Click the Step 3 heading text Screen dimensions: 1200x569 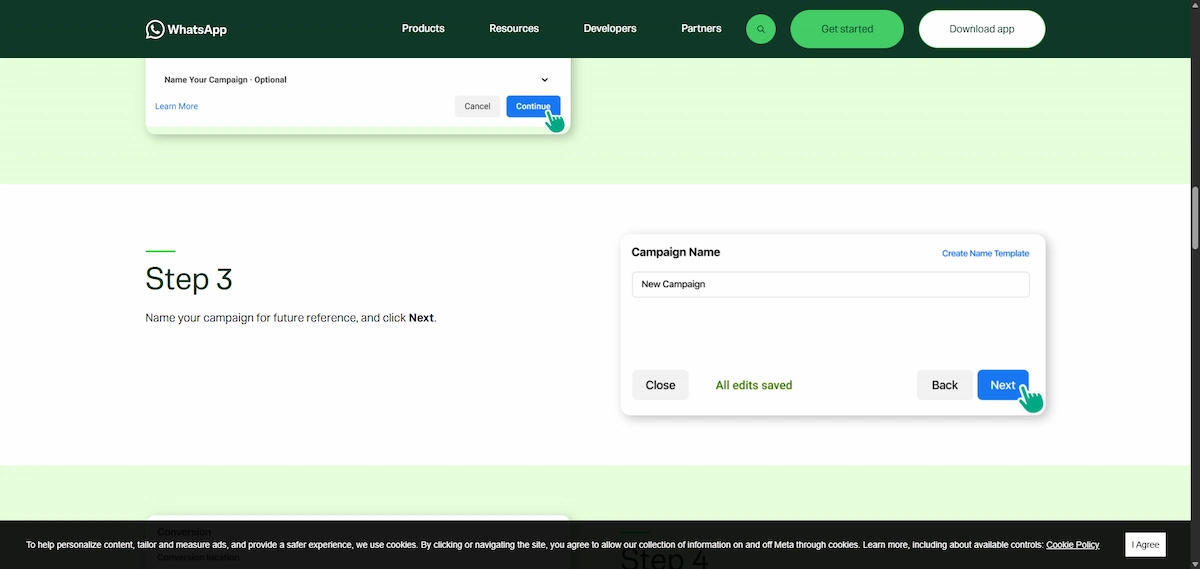coord(189,278)
